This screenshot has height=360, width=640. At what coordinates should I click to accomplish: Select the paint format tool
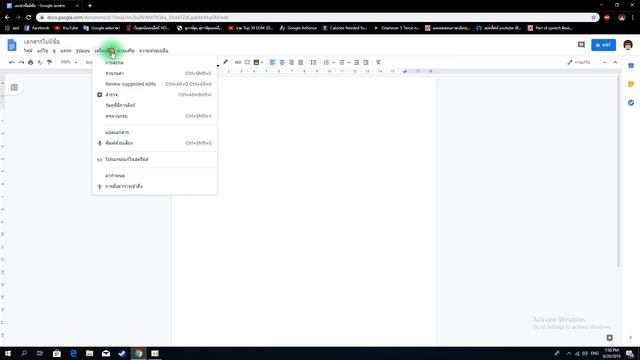(x=49, y=62)
